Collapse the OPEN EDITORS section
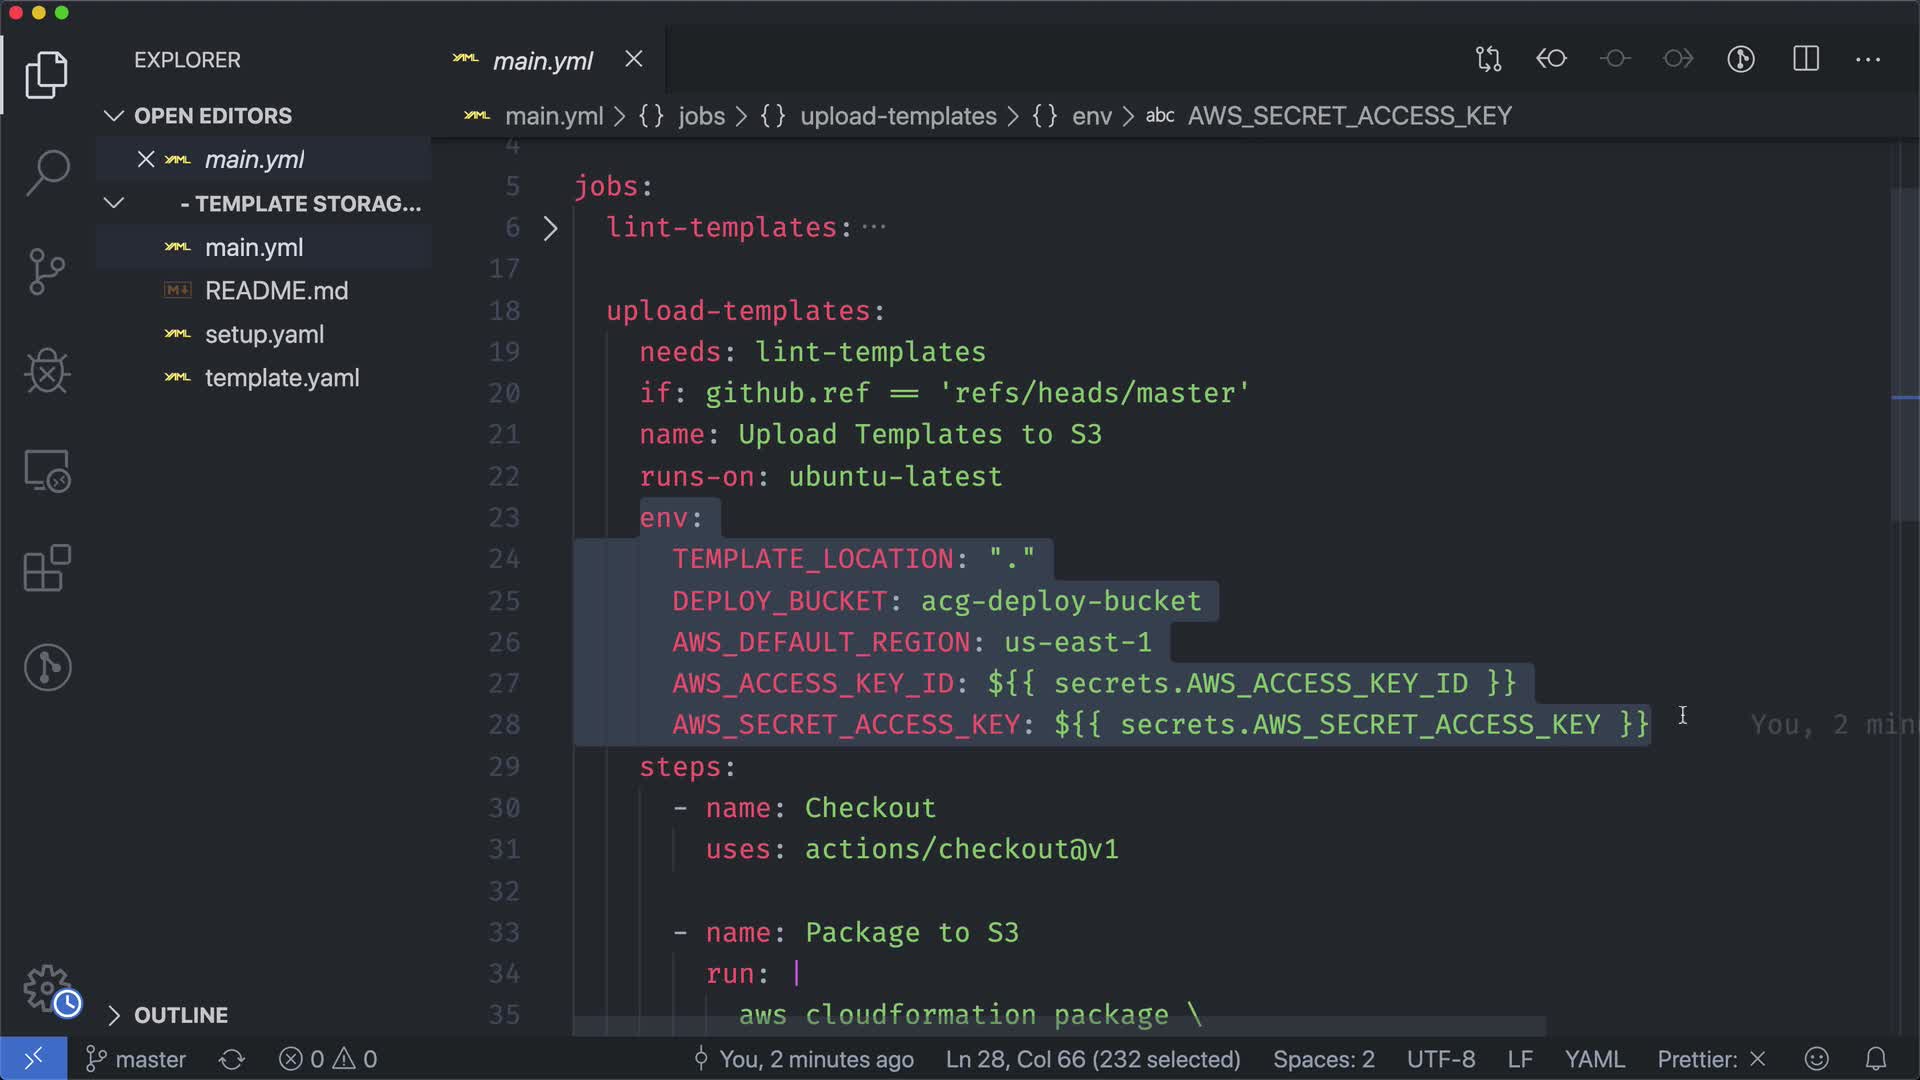Viewport: 1920px width, 1080px height. coord(114,116)
